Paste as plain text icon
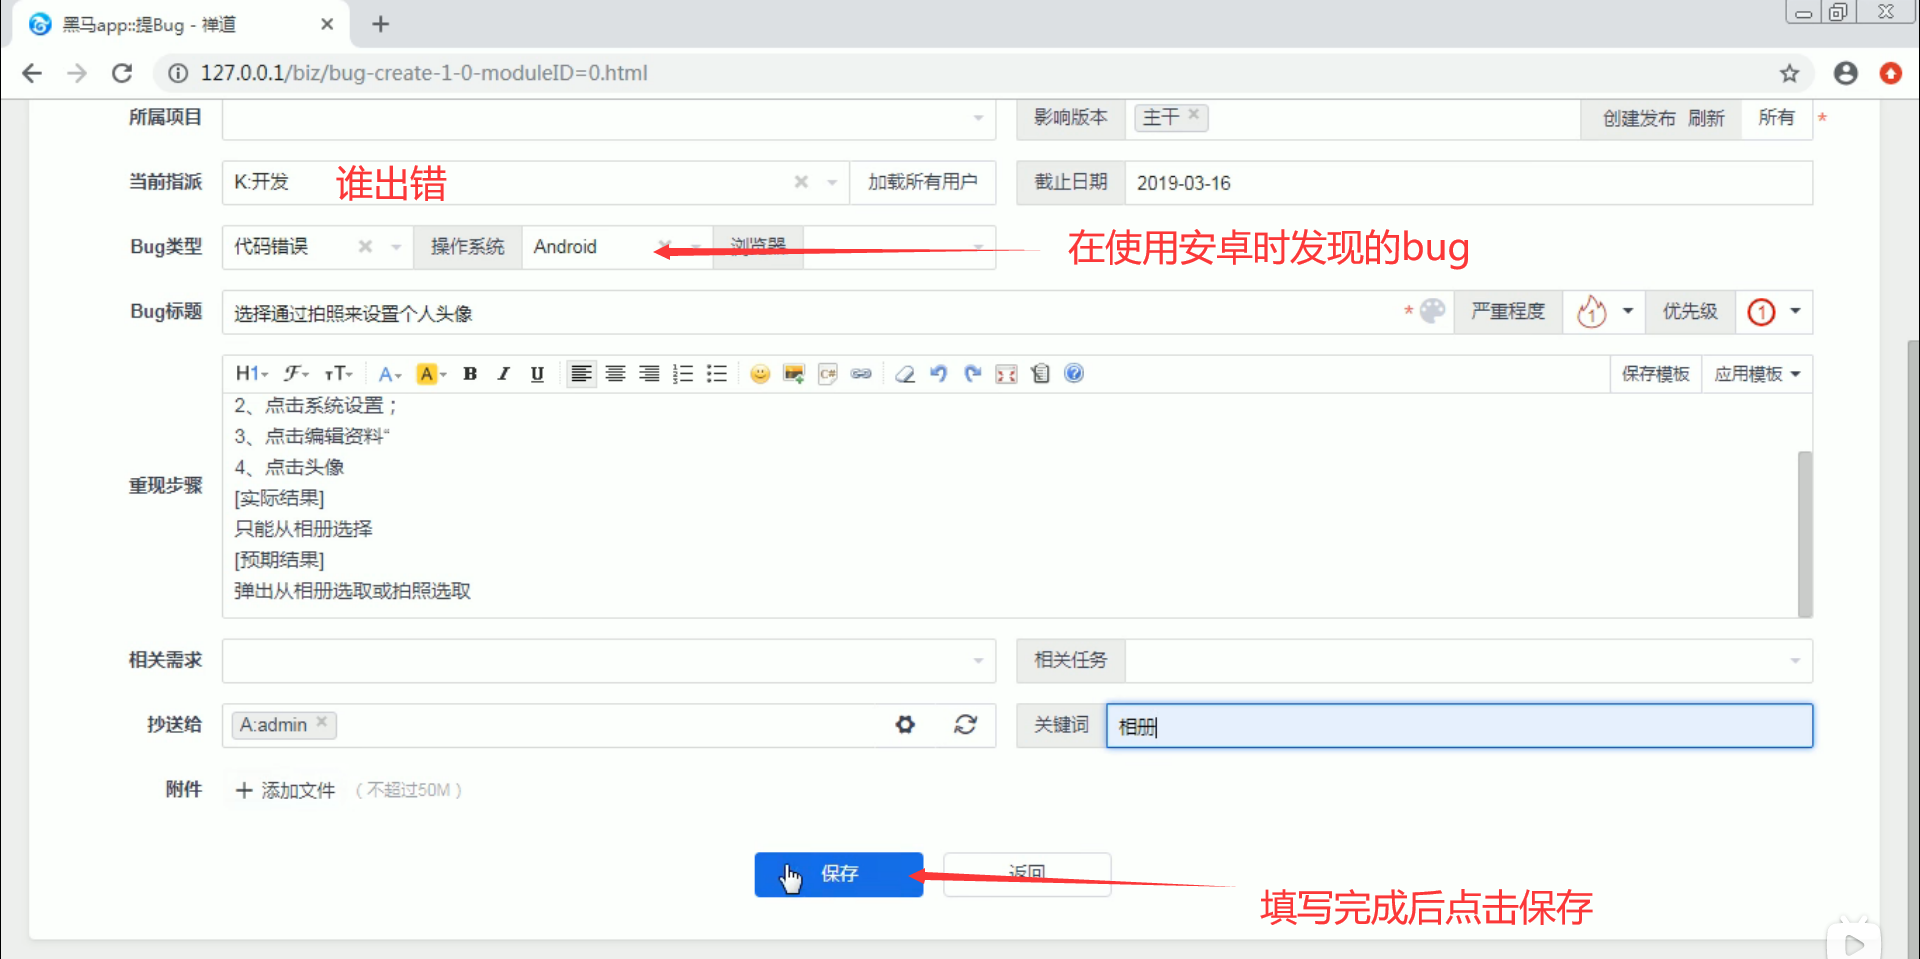1920x959 pixels. [1040, 374]
